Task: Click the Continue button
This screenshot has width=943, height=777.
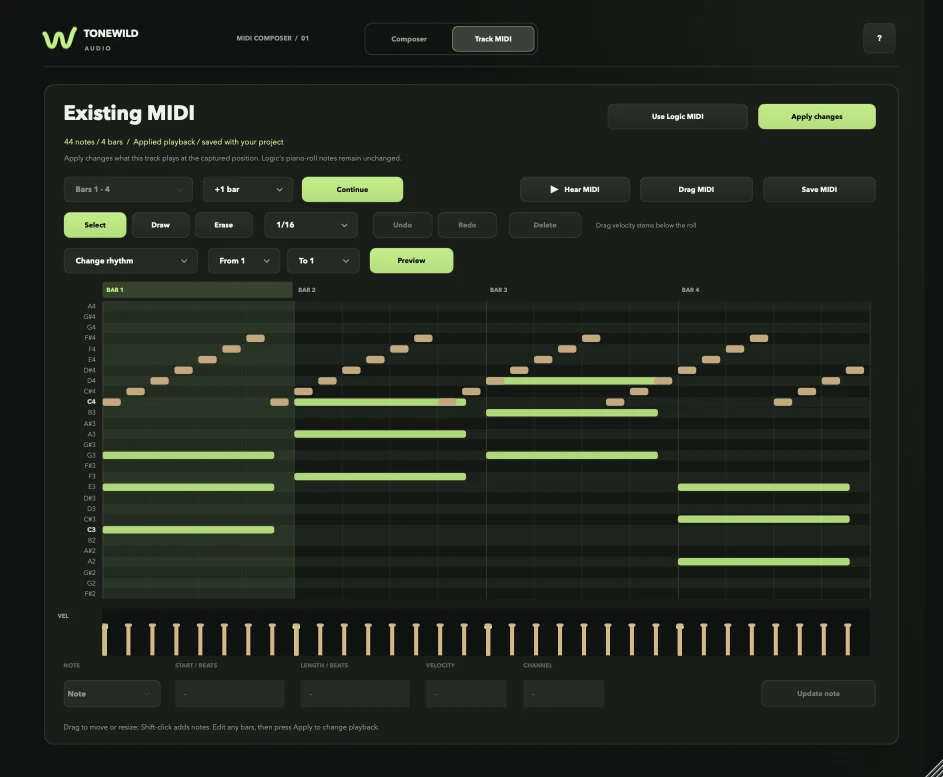Action: tap(352, 189)
